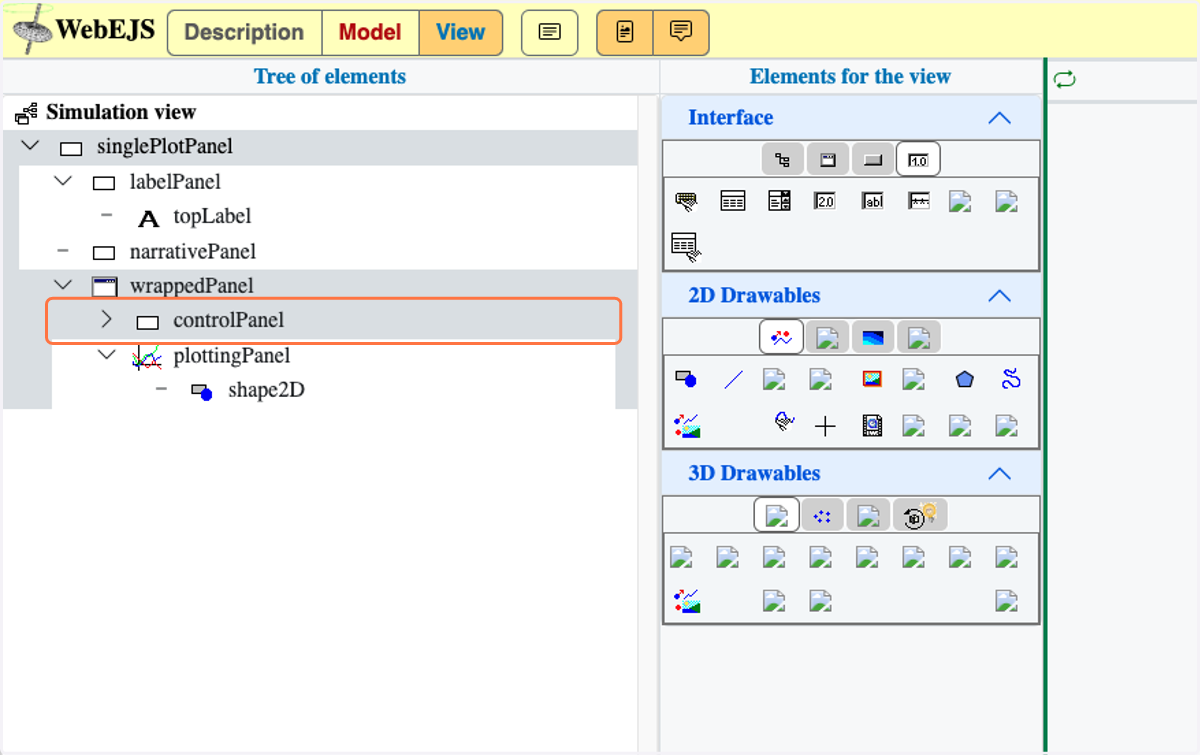Screen dimensions: 1200x755
Task: Open the Interface window-containers icon tab
Action: pyautogui.click(x=828, y=159)
